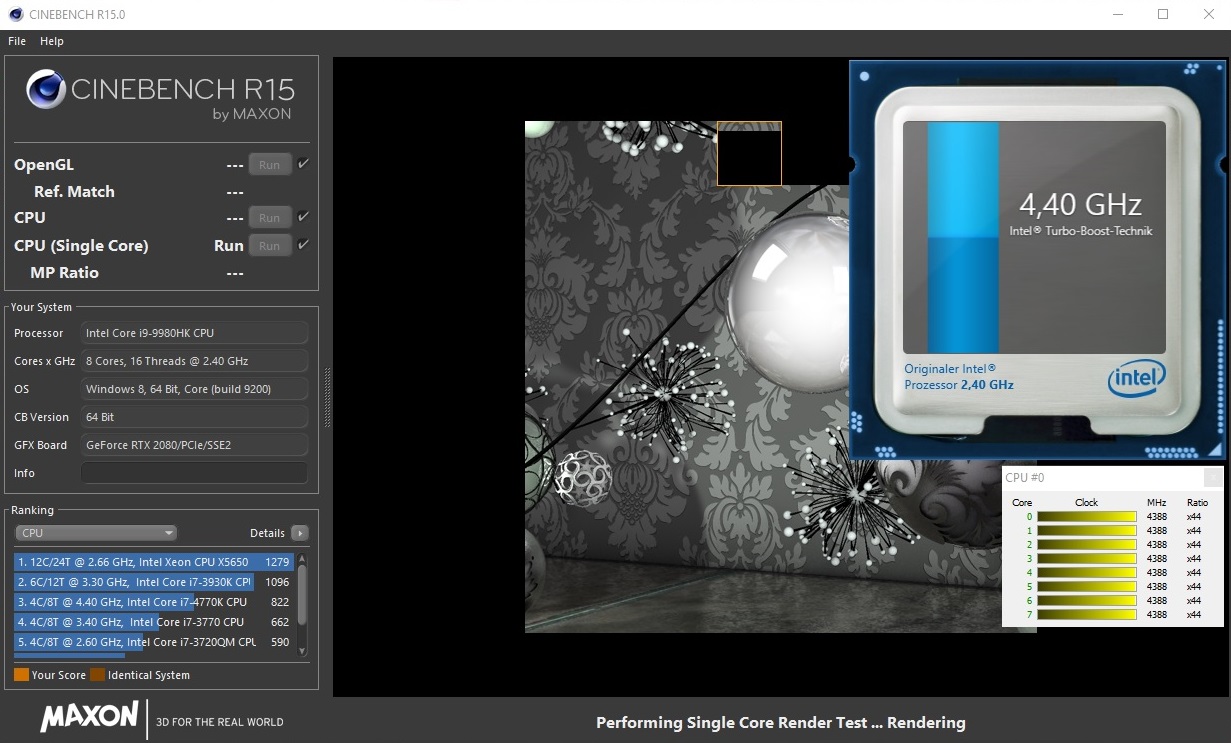Image resolution: width=1231 pixels, height=743 pixels.
Task: Run the CPU benchmark
Action: [270, 217]
